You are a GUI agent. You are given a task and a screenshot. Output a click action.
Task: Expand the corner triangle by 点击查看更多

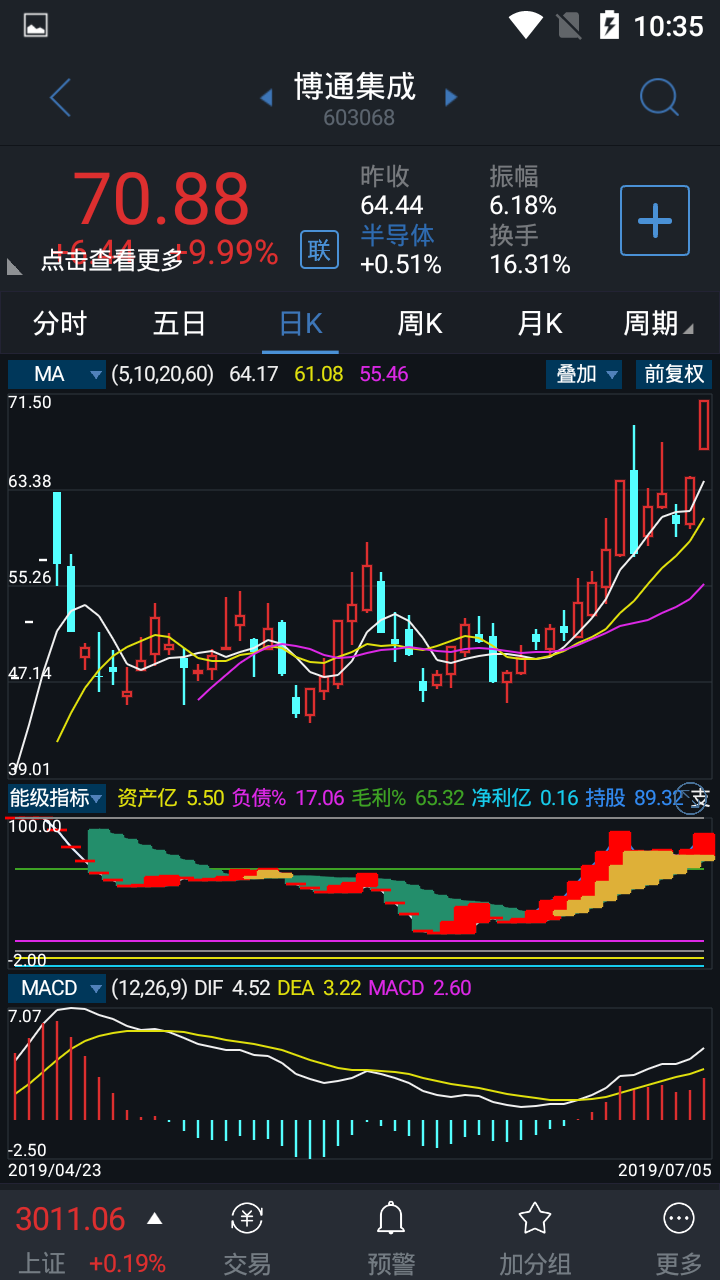[15, 266]
